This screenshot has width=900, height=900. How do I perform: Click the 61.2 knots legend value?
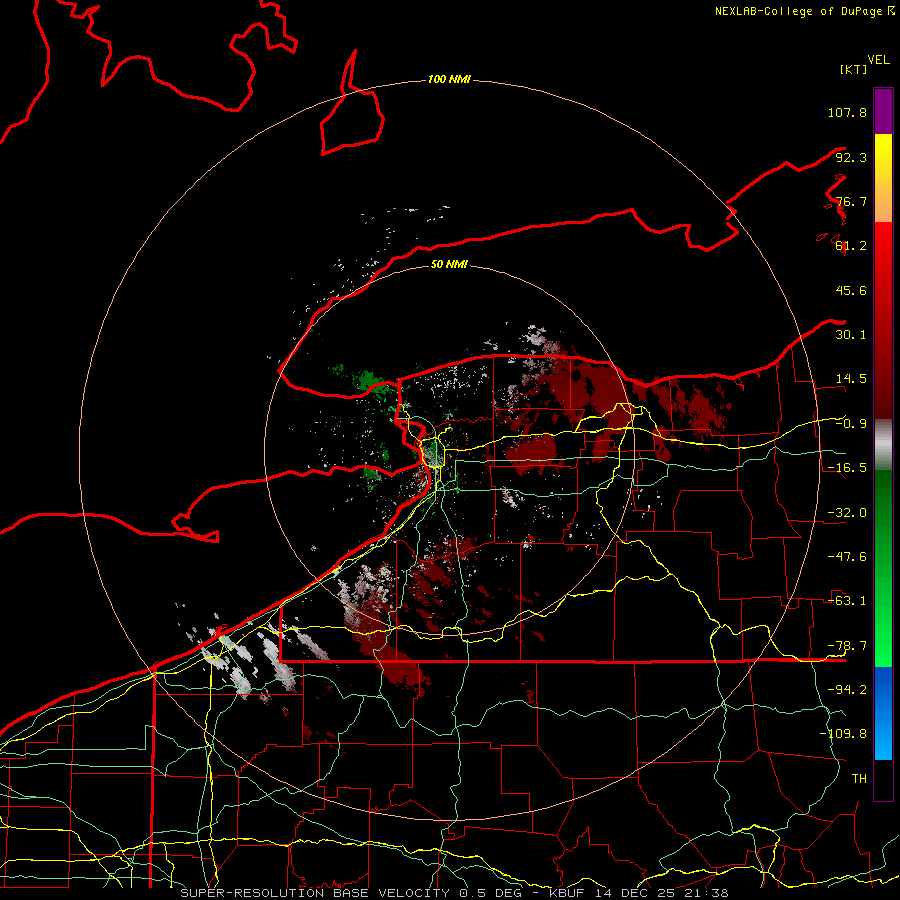[851, 246]
